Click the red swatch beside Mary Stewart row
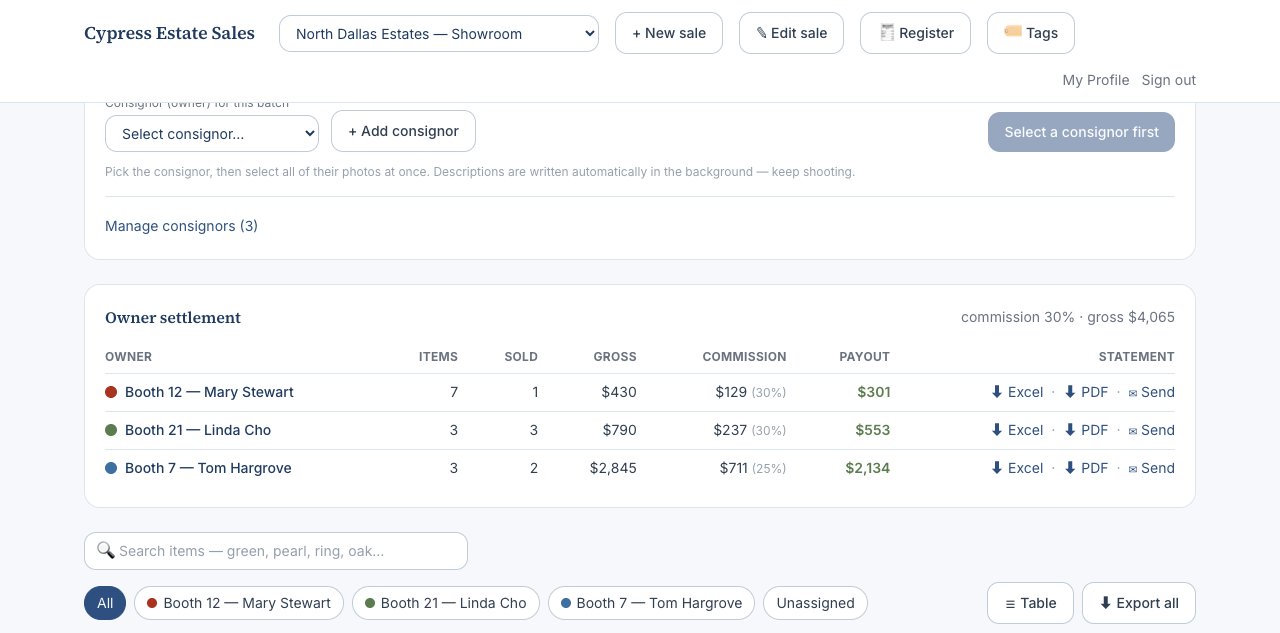Viewport: 1280px width, 633px height. pos(111,392)
